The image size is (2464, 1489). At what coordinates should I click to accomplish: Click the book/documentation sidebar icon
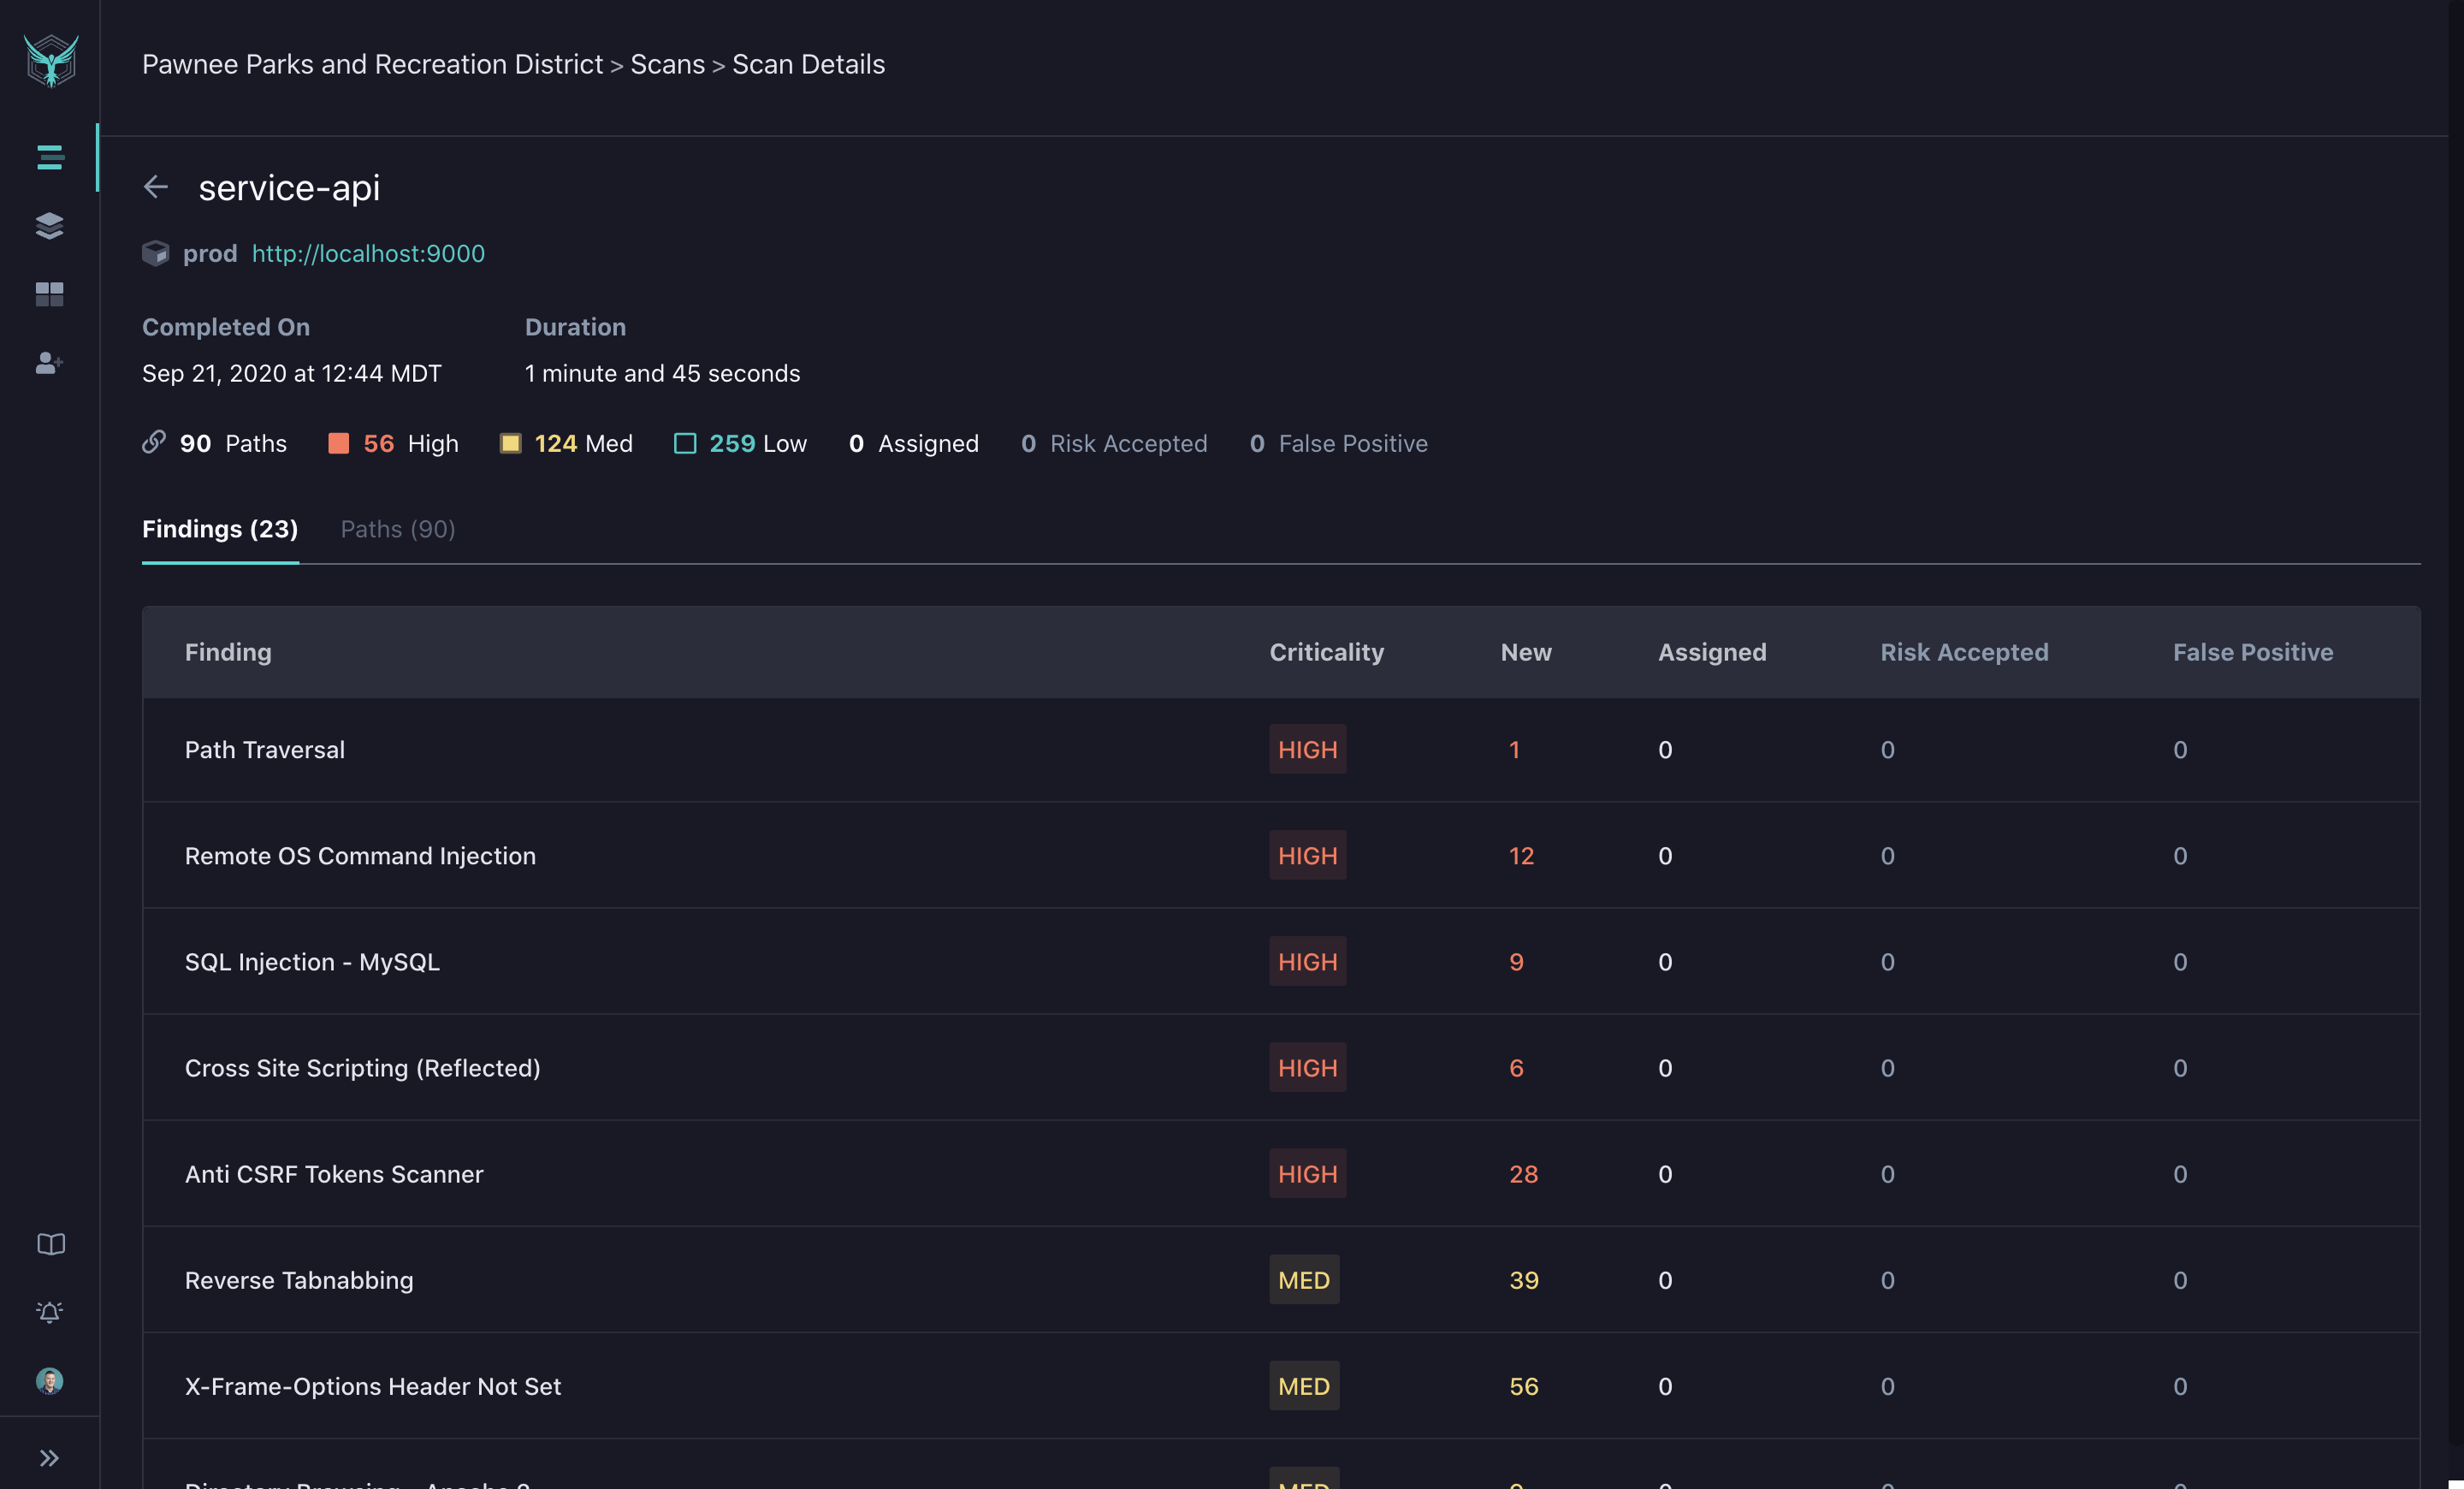pyautogui.click(x=50, y=1243)
